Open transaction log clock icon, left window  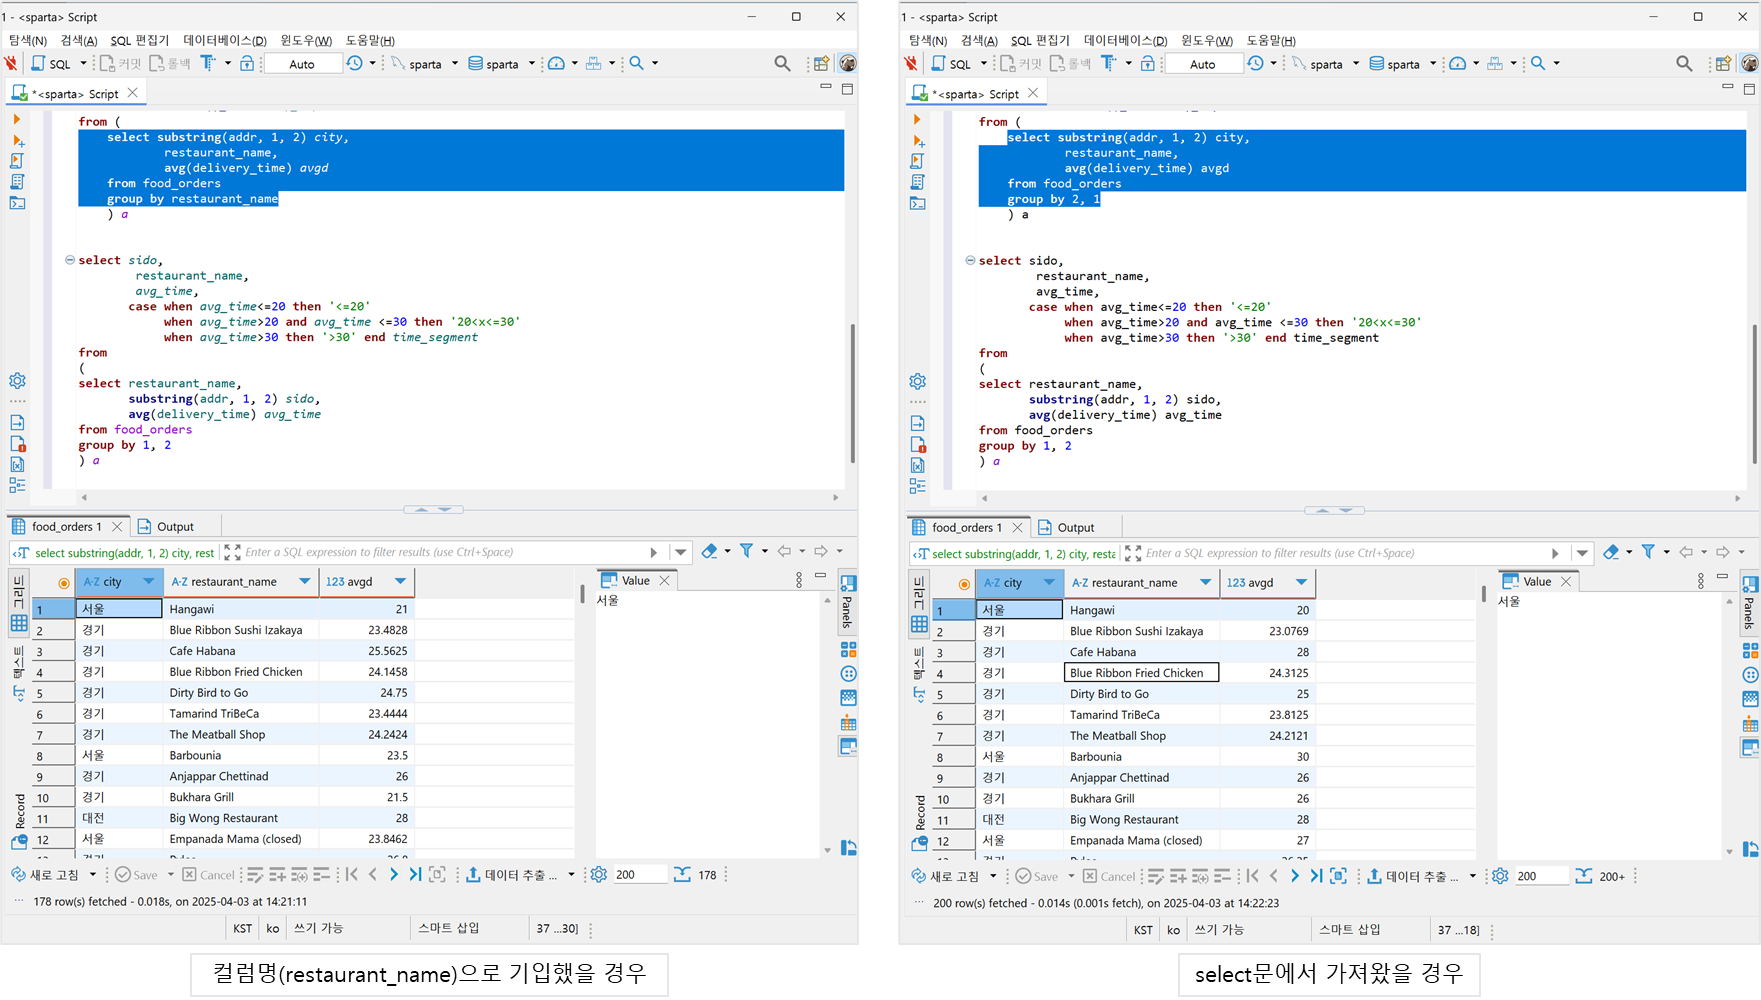tap(355, 63)
